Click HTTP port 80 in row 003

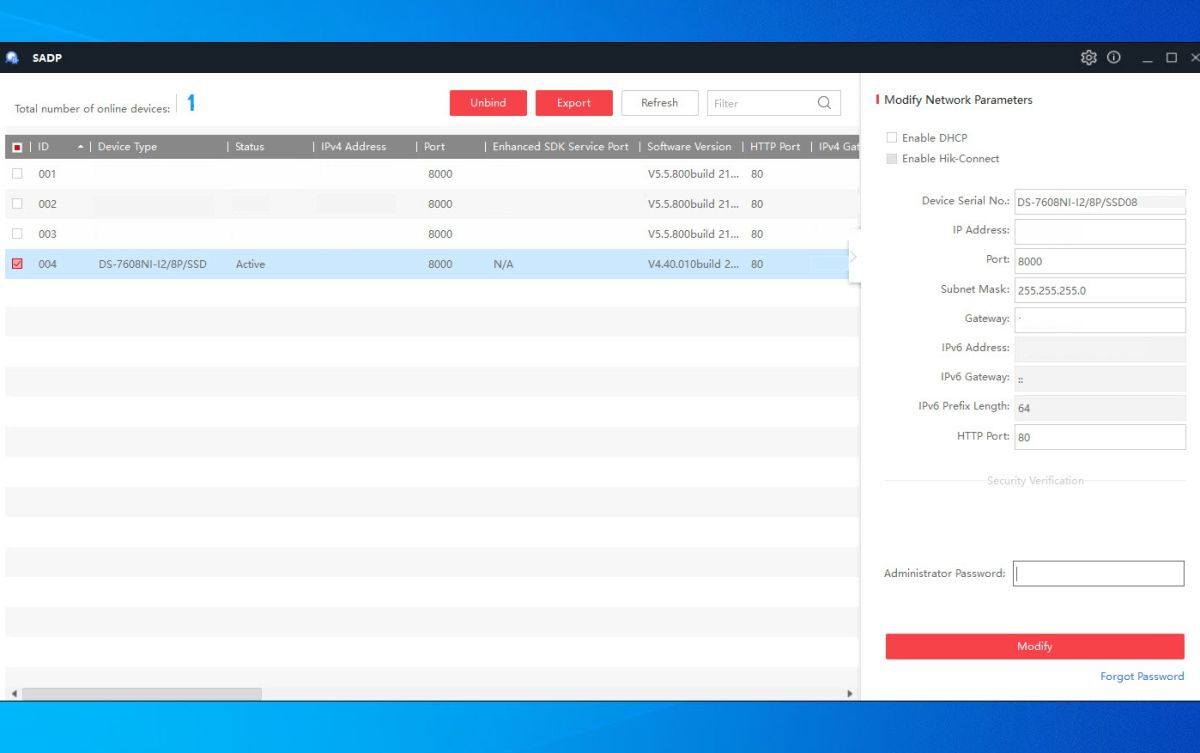click(757, 234)
